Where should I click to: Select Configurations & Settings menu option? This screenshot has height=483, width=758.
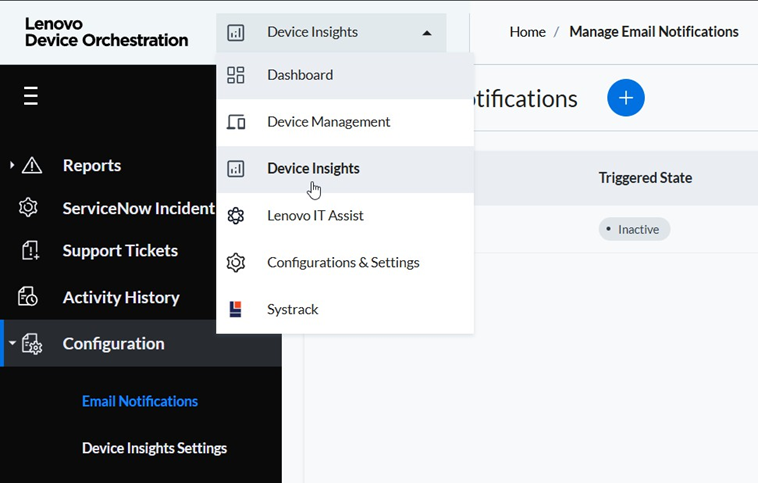(343, 263)
